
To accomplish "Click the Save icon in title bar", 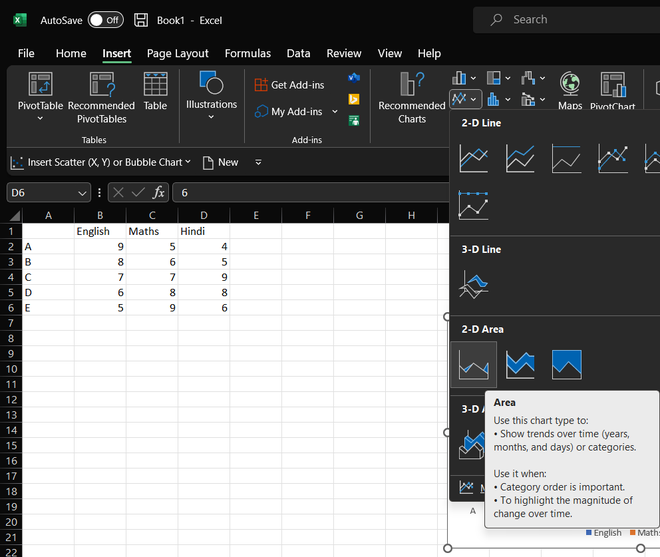I will click(141, 20).
